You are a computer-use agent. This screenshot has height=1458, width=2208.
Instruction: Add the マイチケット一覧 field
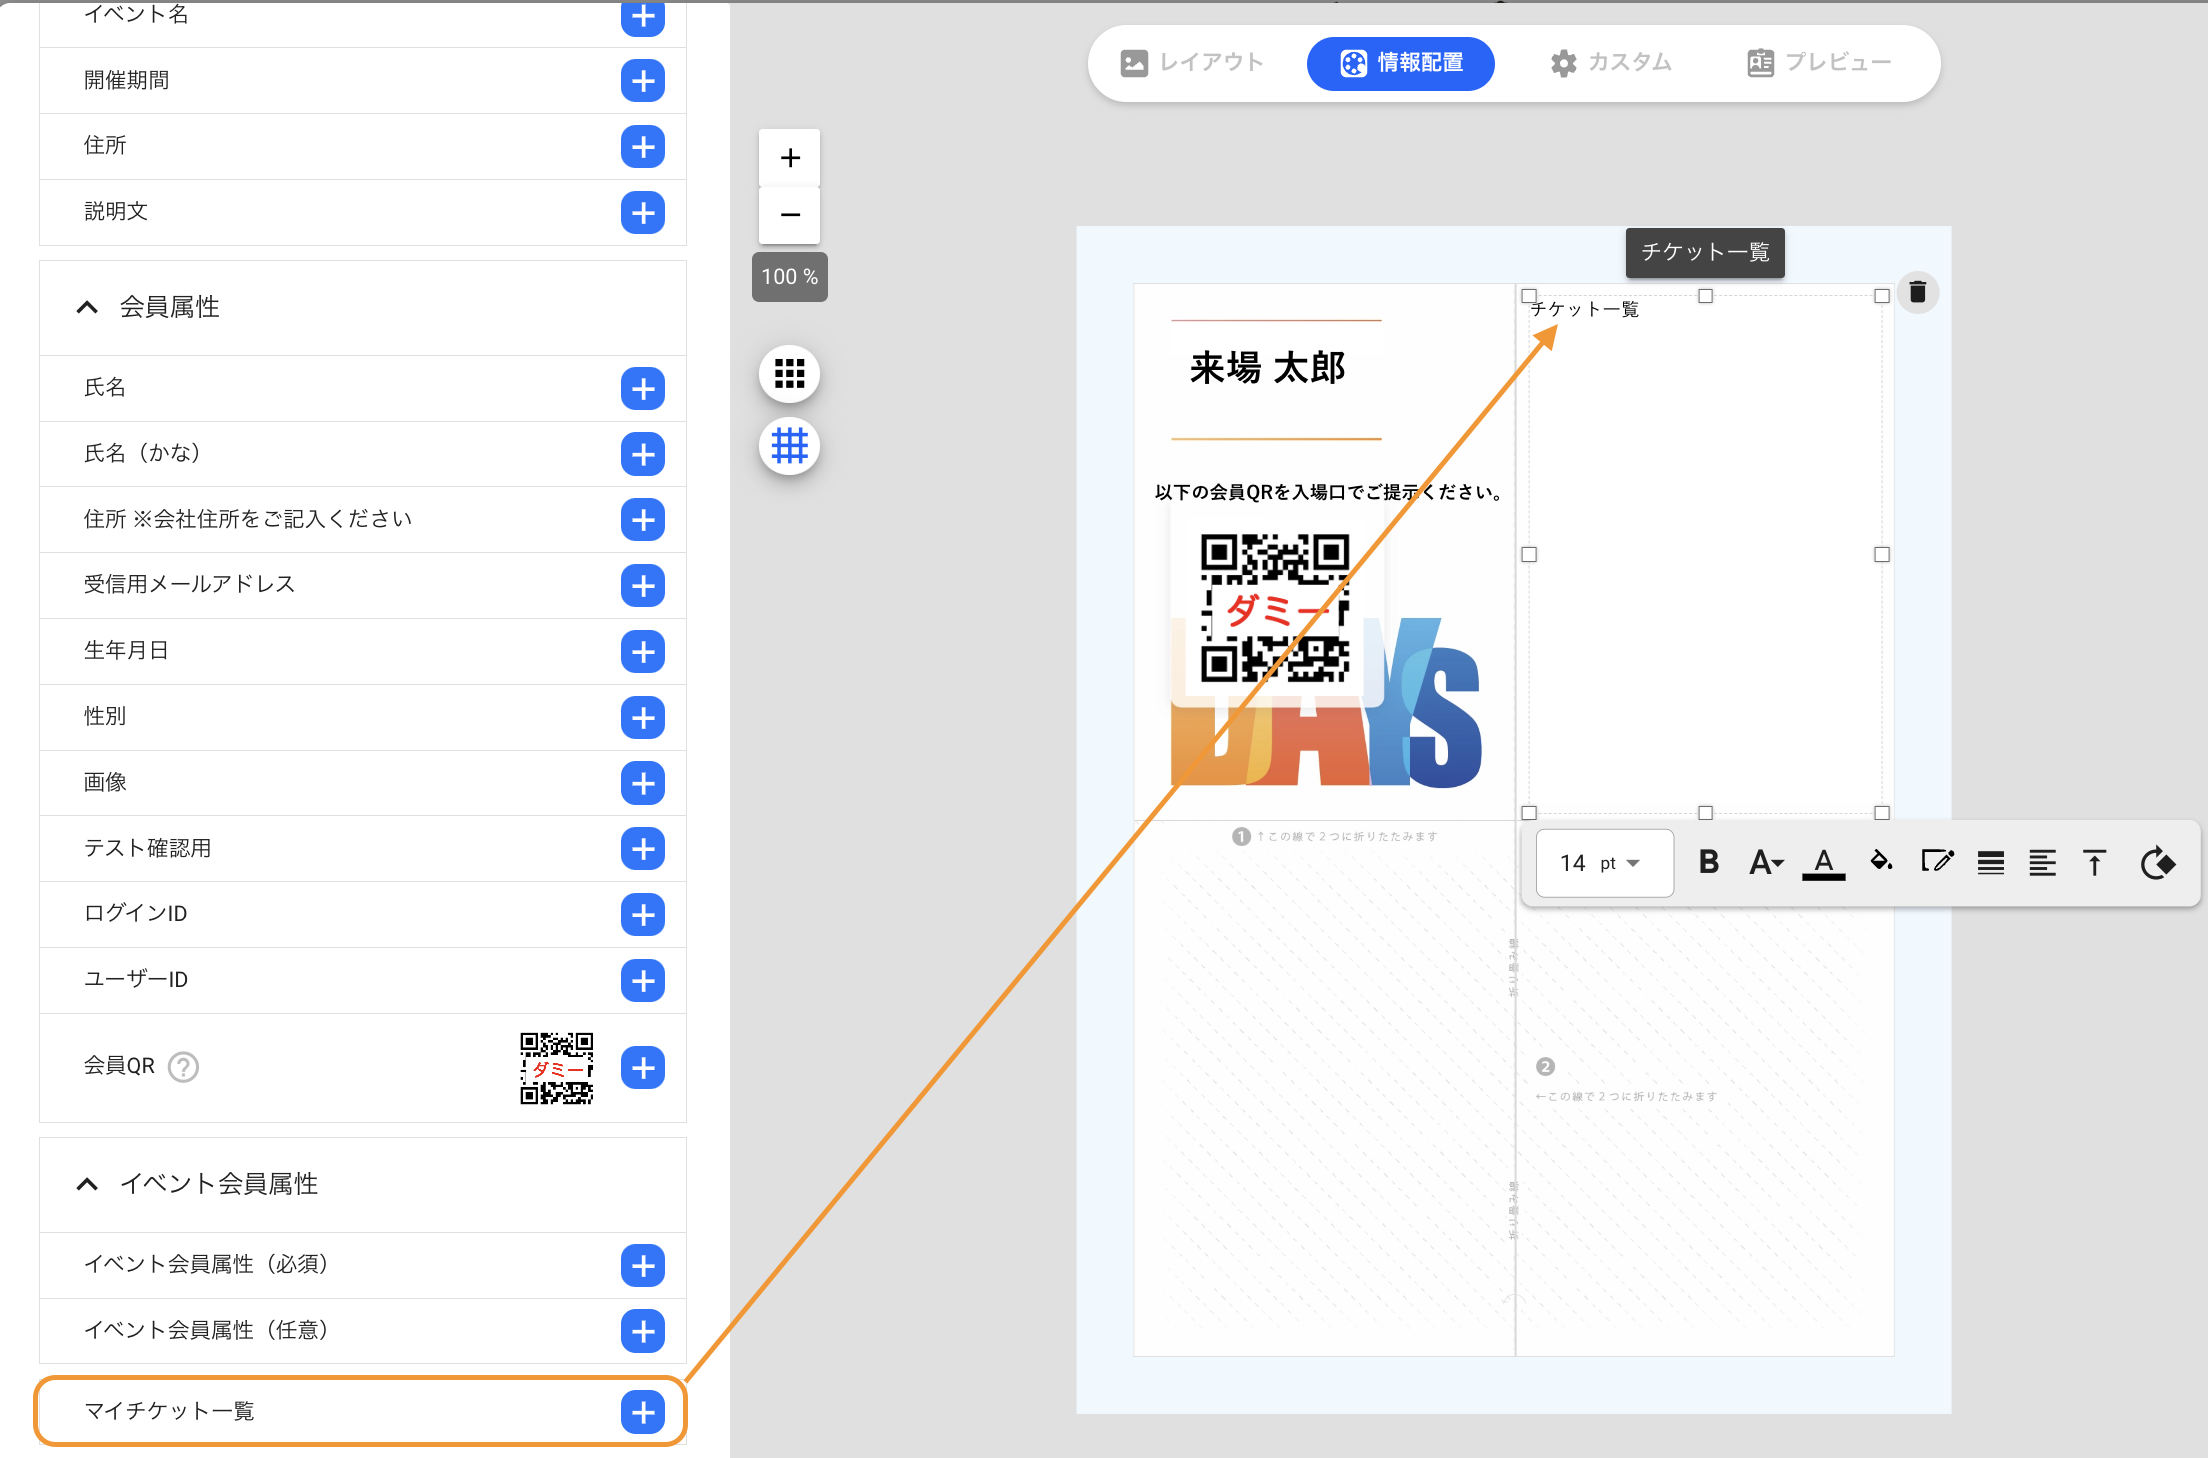[642, 1412]
